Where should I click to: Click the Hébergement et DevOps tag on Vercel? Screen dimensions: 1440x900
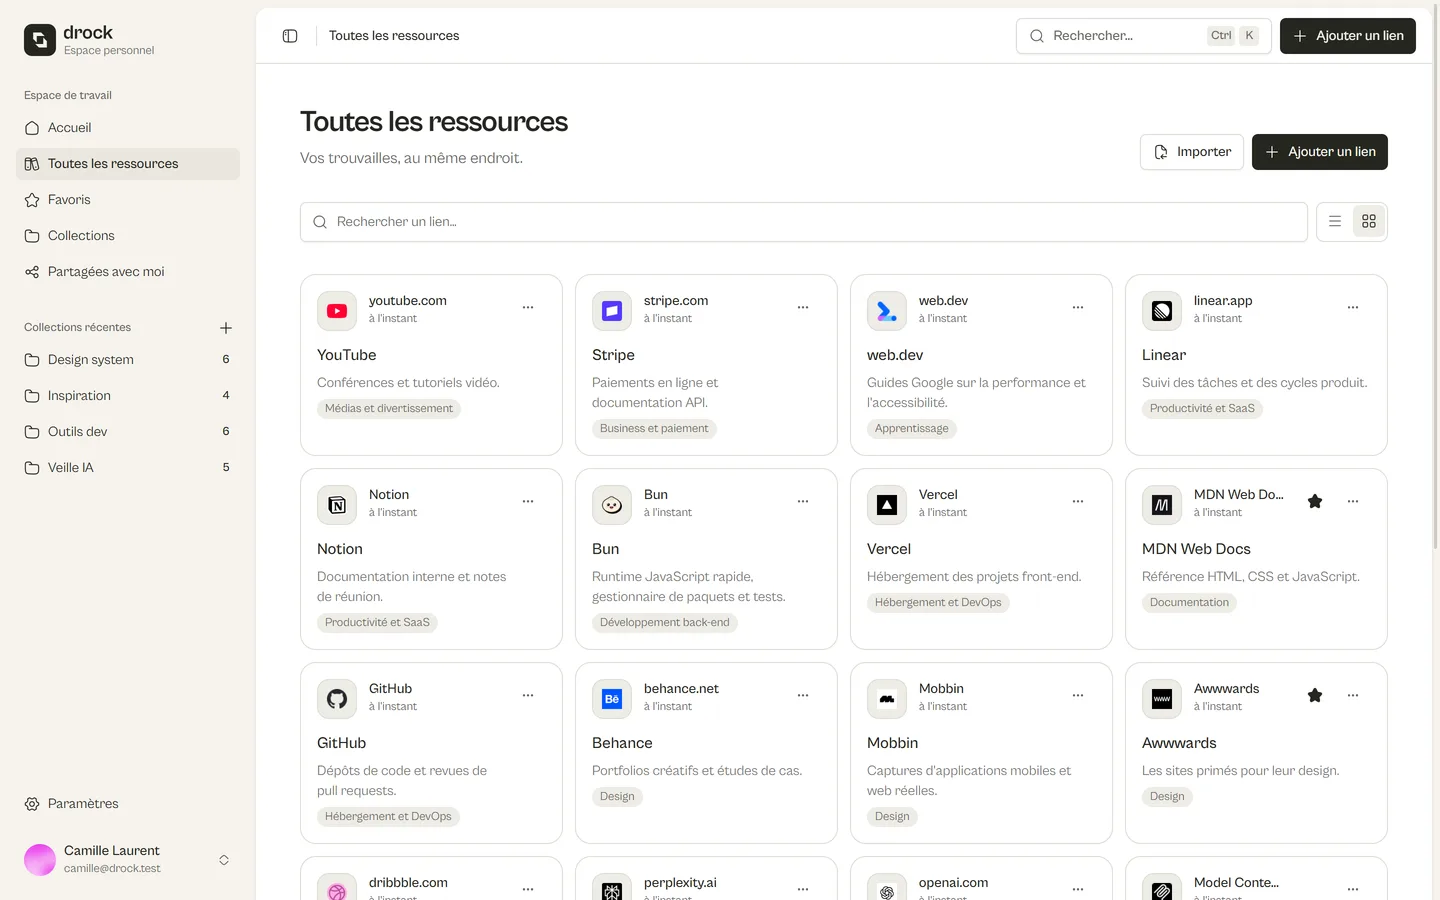coord(938,603)
